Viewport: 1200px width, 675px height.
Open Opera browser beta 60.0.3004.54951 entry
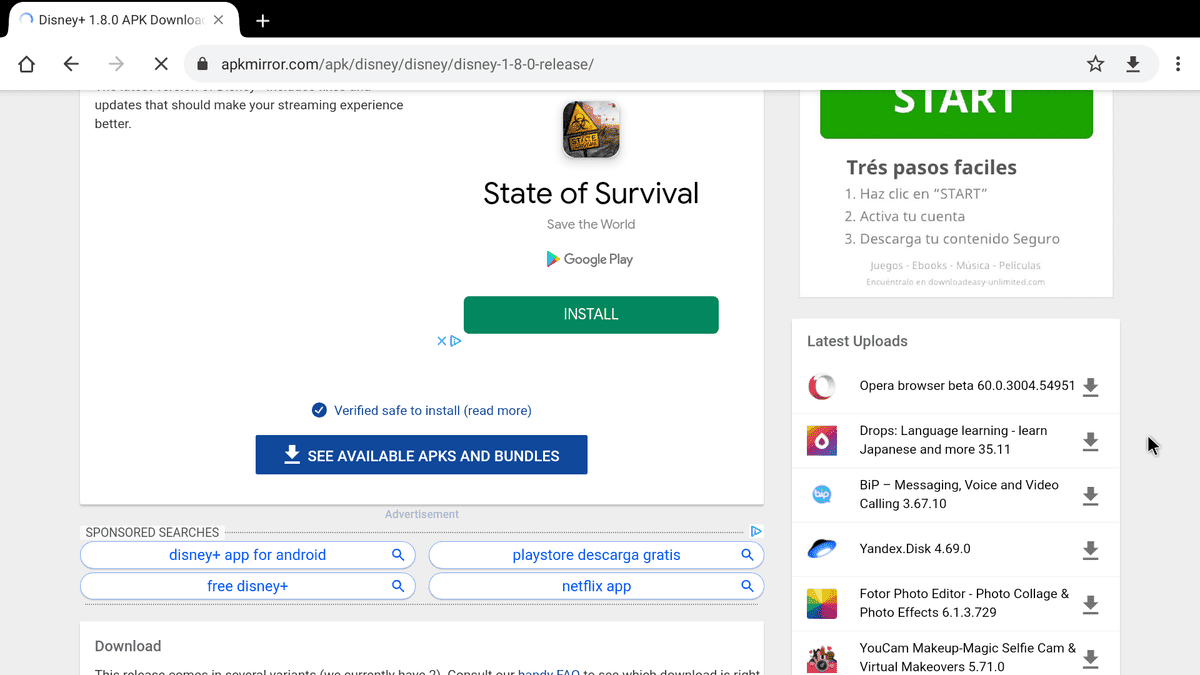coord(967,386)
